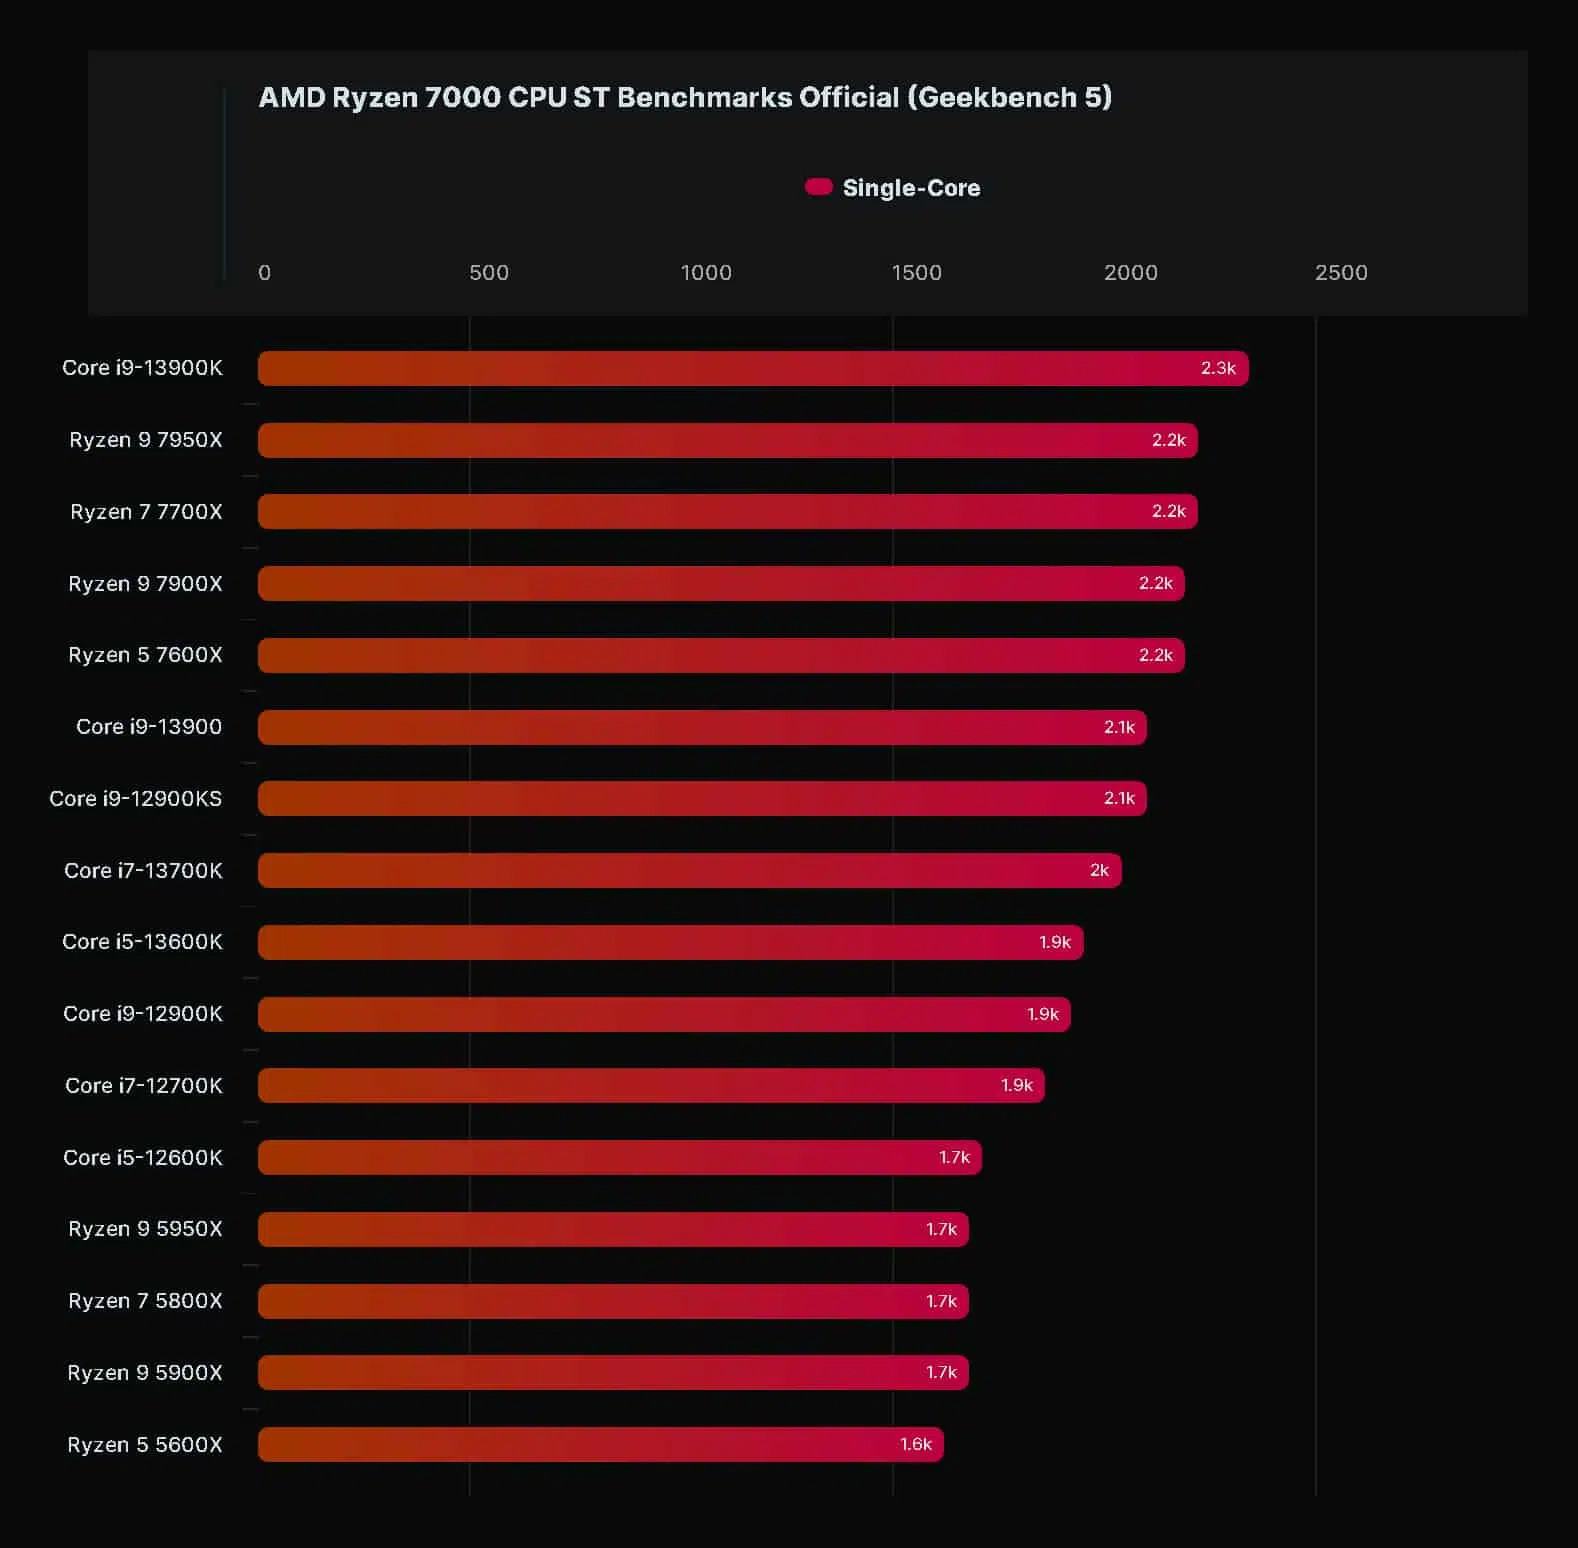Click the Core i9-12900K label

tap(143, 1013)
